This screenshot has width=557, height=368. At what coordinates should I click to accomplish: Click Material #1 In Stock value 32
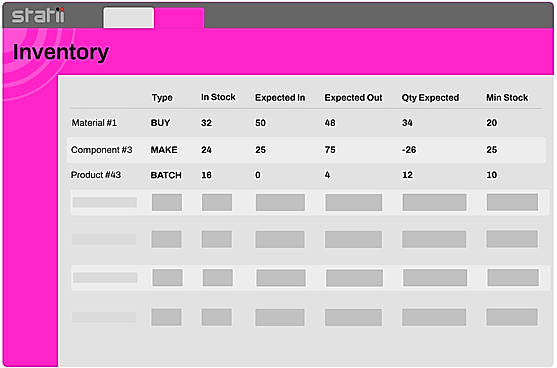206,123
